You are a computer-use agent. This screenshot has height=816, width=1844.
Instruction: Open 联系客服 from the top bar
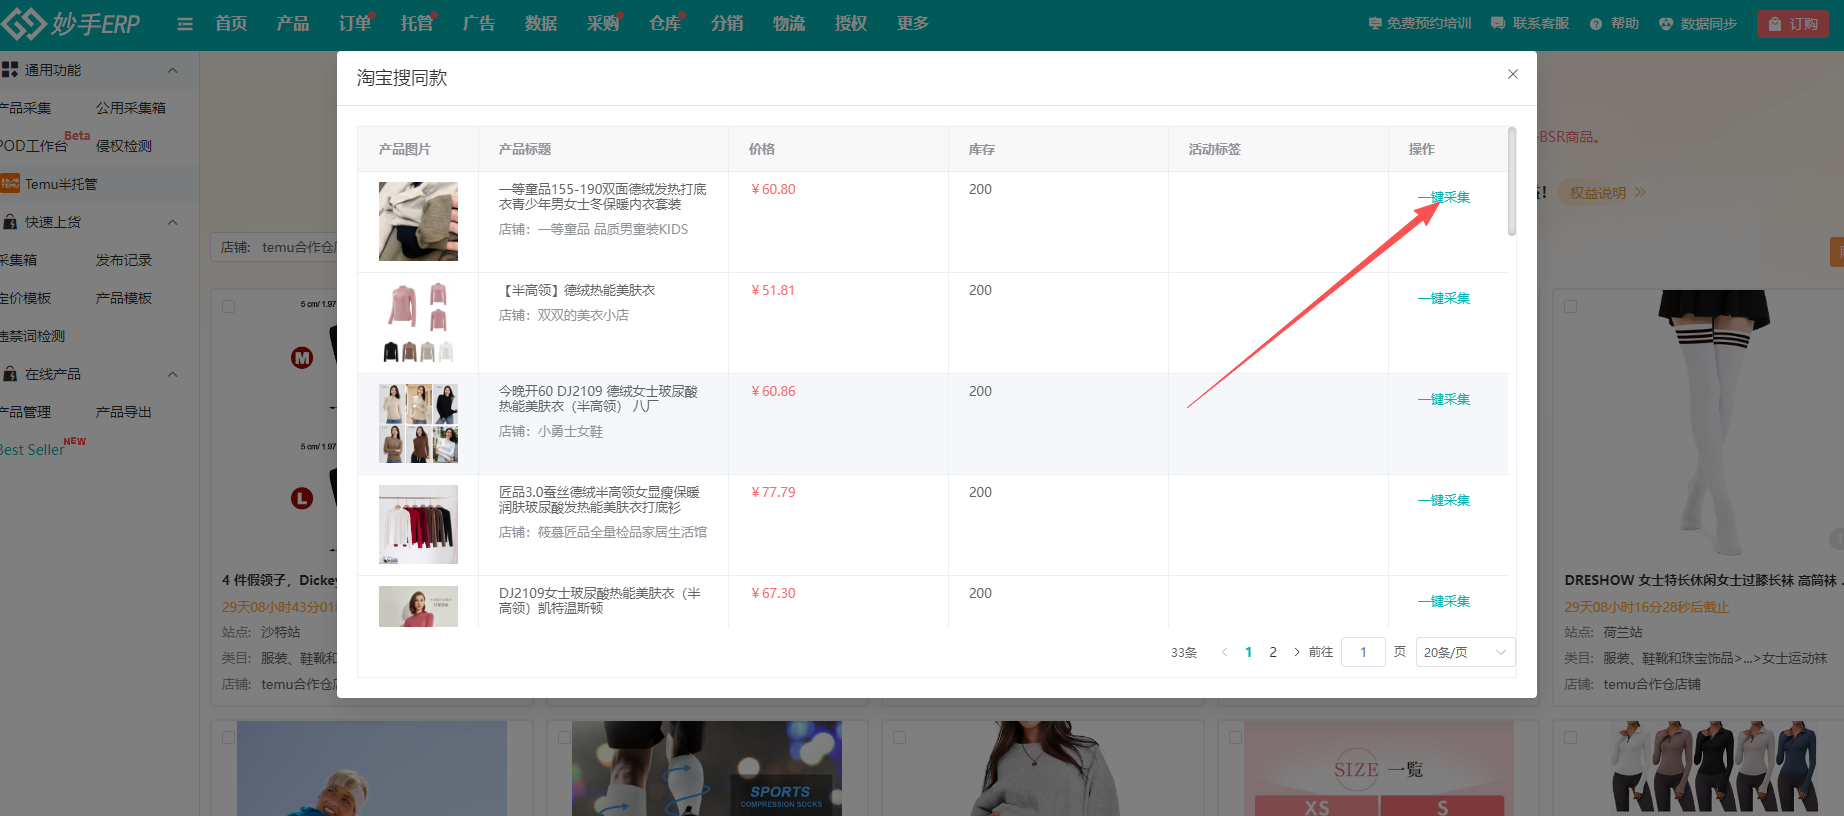click(x=1529, y=24)
